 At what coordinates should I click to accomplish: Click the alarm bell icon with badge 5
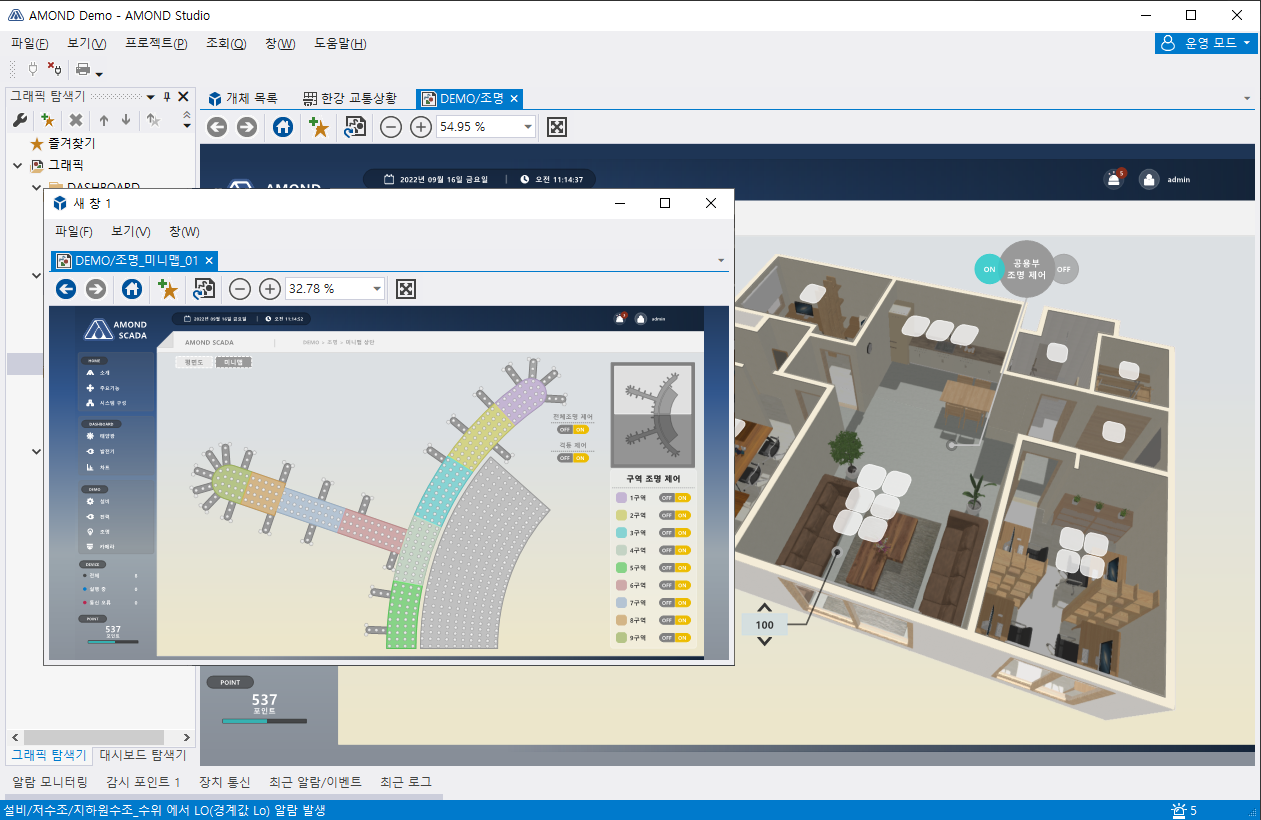(x=1113, y=180)
